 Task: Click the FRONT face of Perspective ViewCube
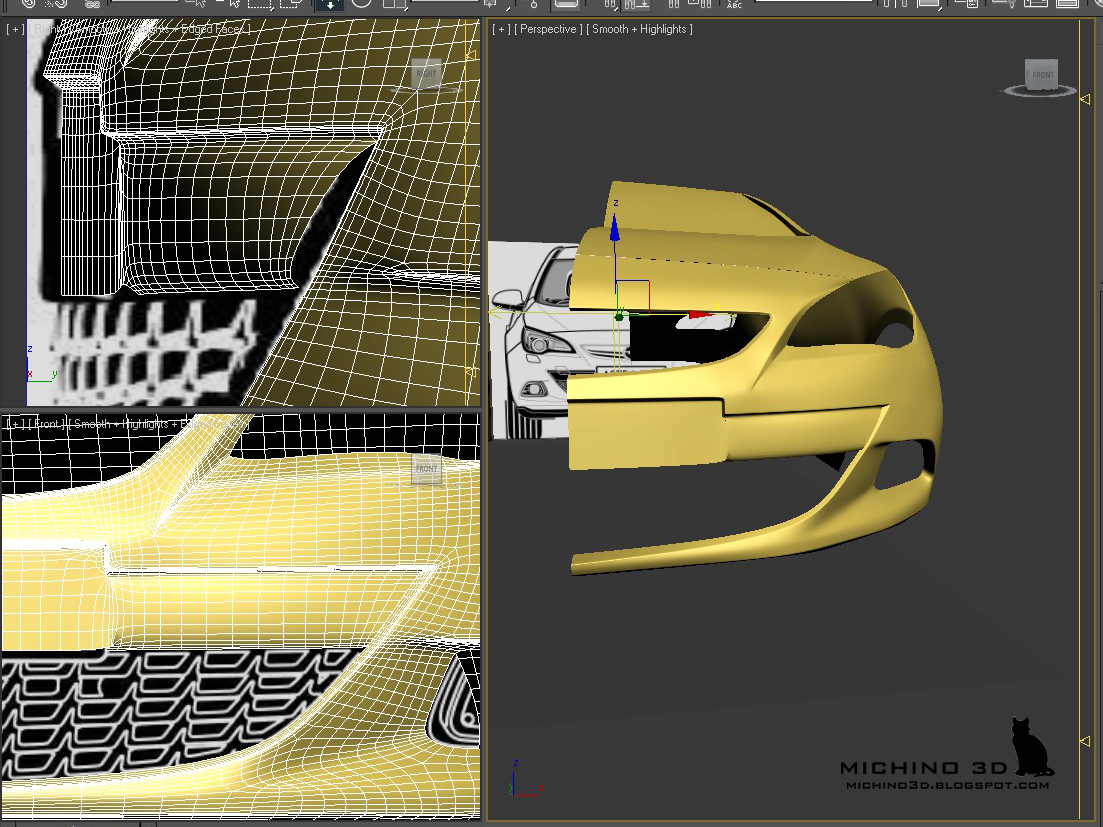[1043, 75]
